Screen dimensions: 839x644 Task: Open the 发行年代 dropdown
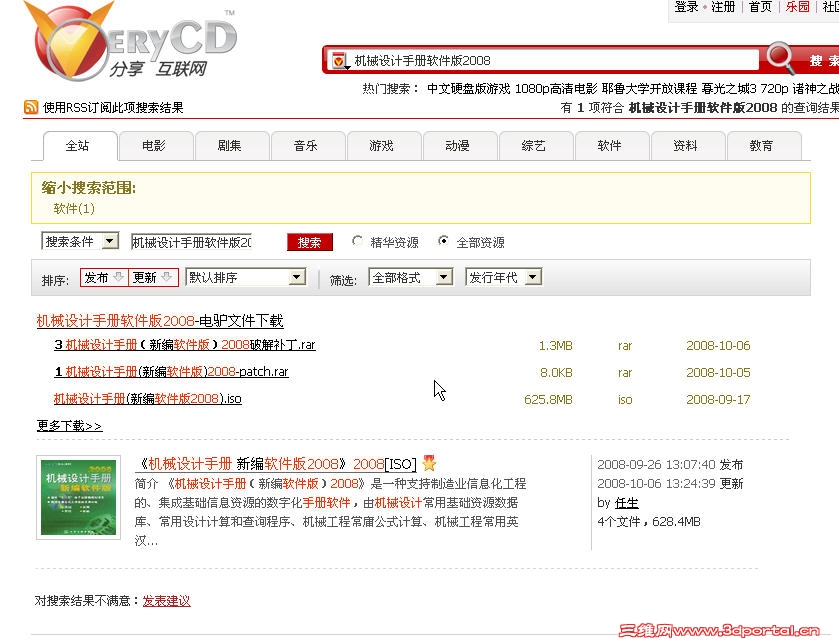(504, 277)
